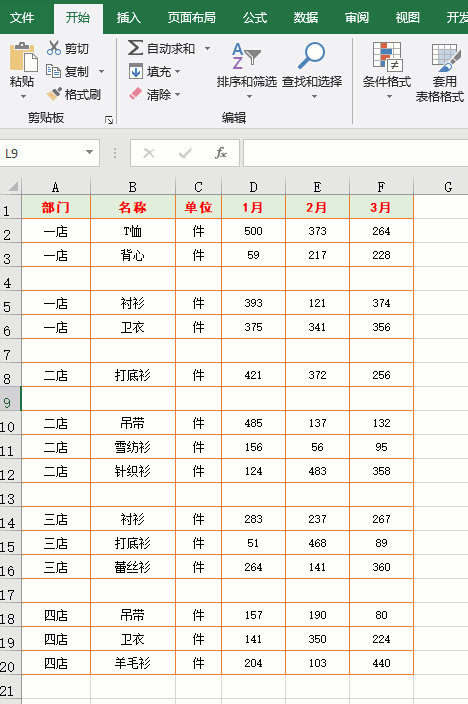Click the AutoSum (自动求和) sigma icon
This screenshot has width=468, height=704.
click(x=135, y=48)
